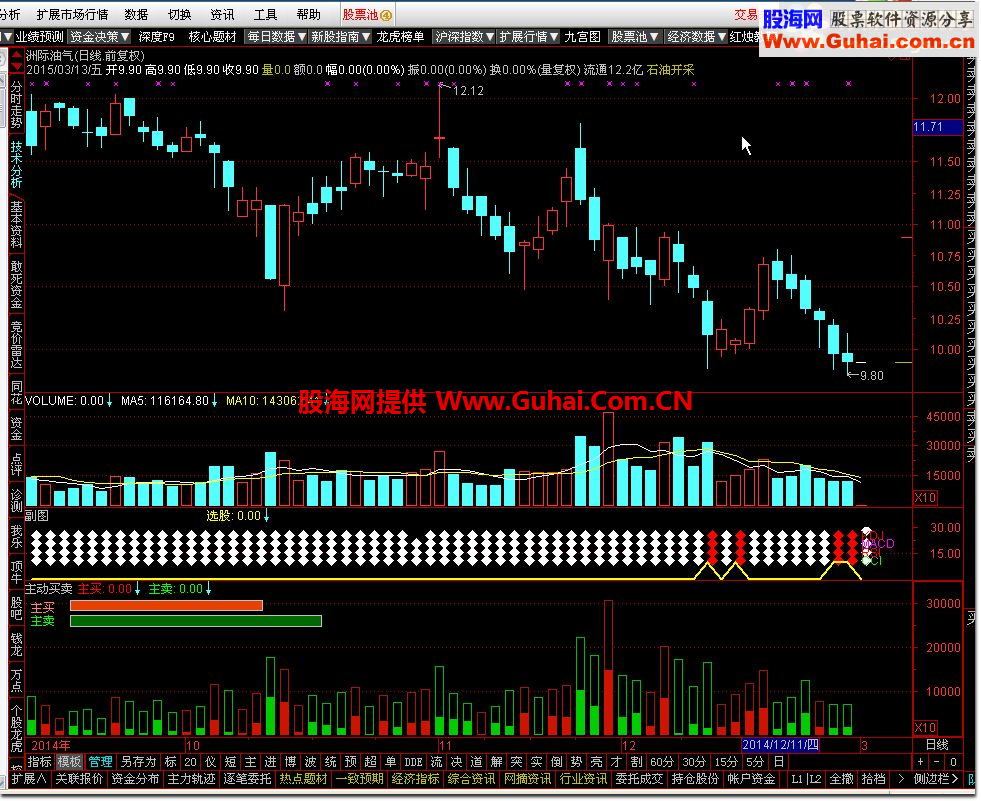Switch to the 30分 period

click(x=694, y=762)
